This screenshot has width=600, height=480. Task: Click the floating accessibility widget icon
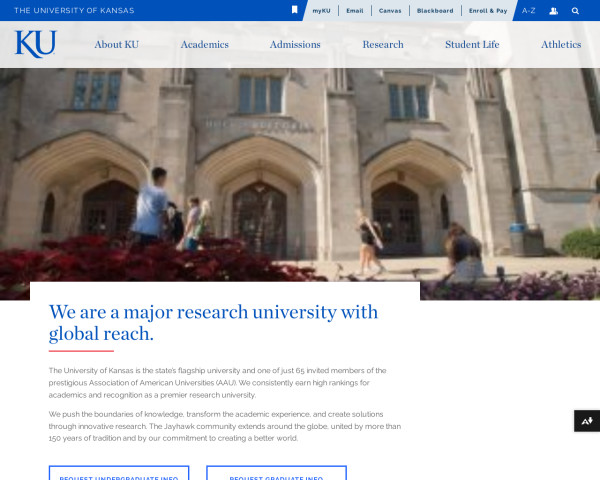coord(587,420)
